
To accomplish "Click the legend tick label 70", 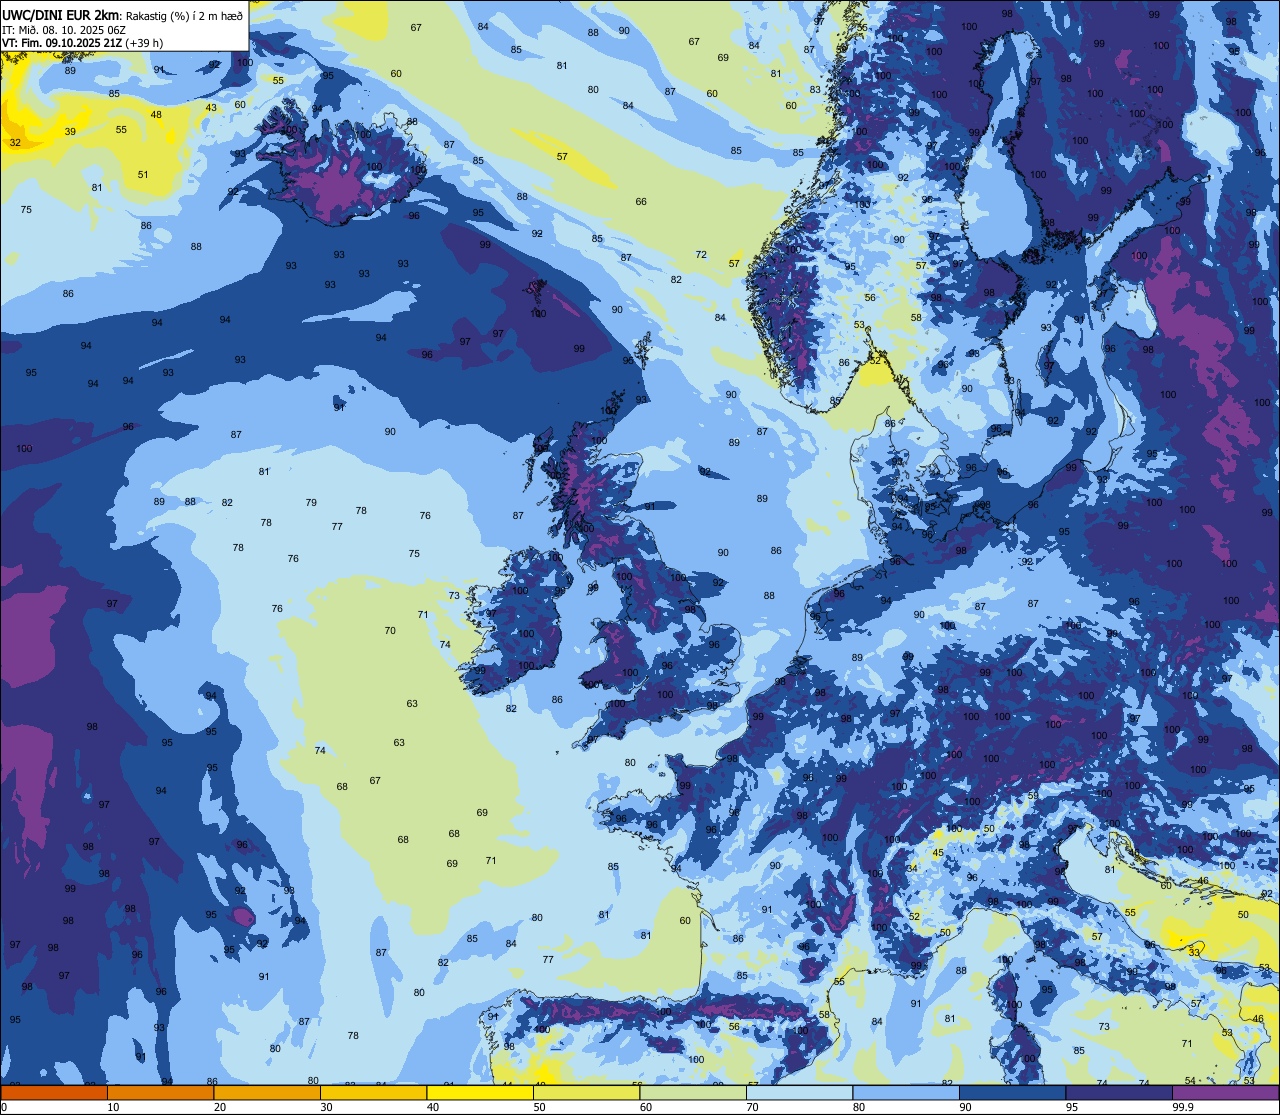I will tap(753, 1107).
